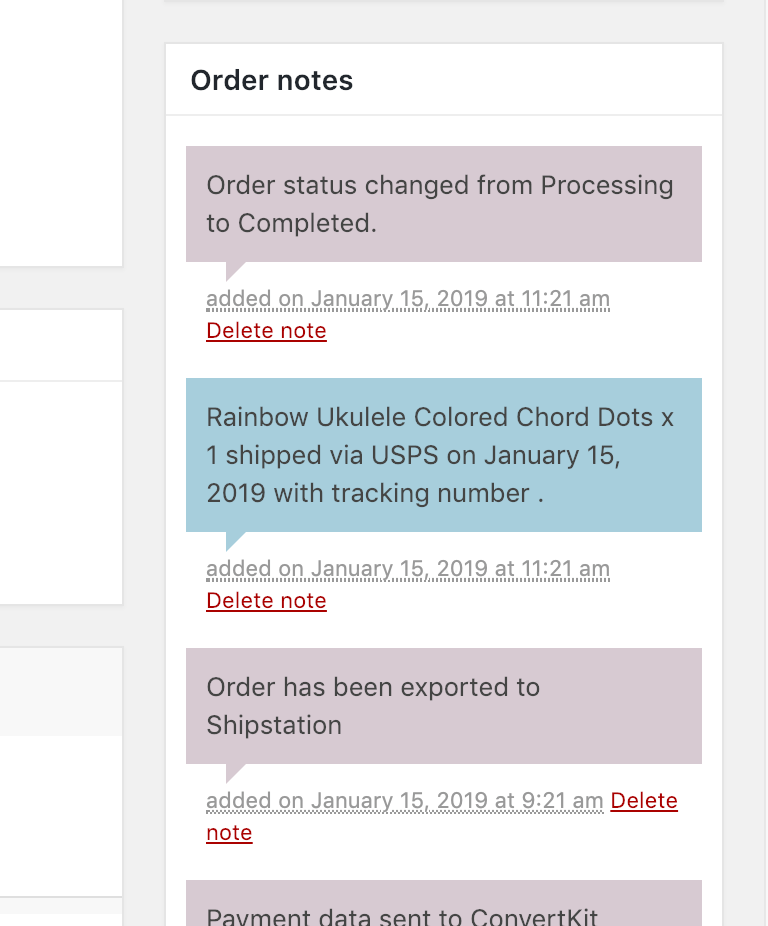
Task: Click the 'Order notes' panel heading
Action: [x=271, y=80]
